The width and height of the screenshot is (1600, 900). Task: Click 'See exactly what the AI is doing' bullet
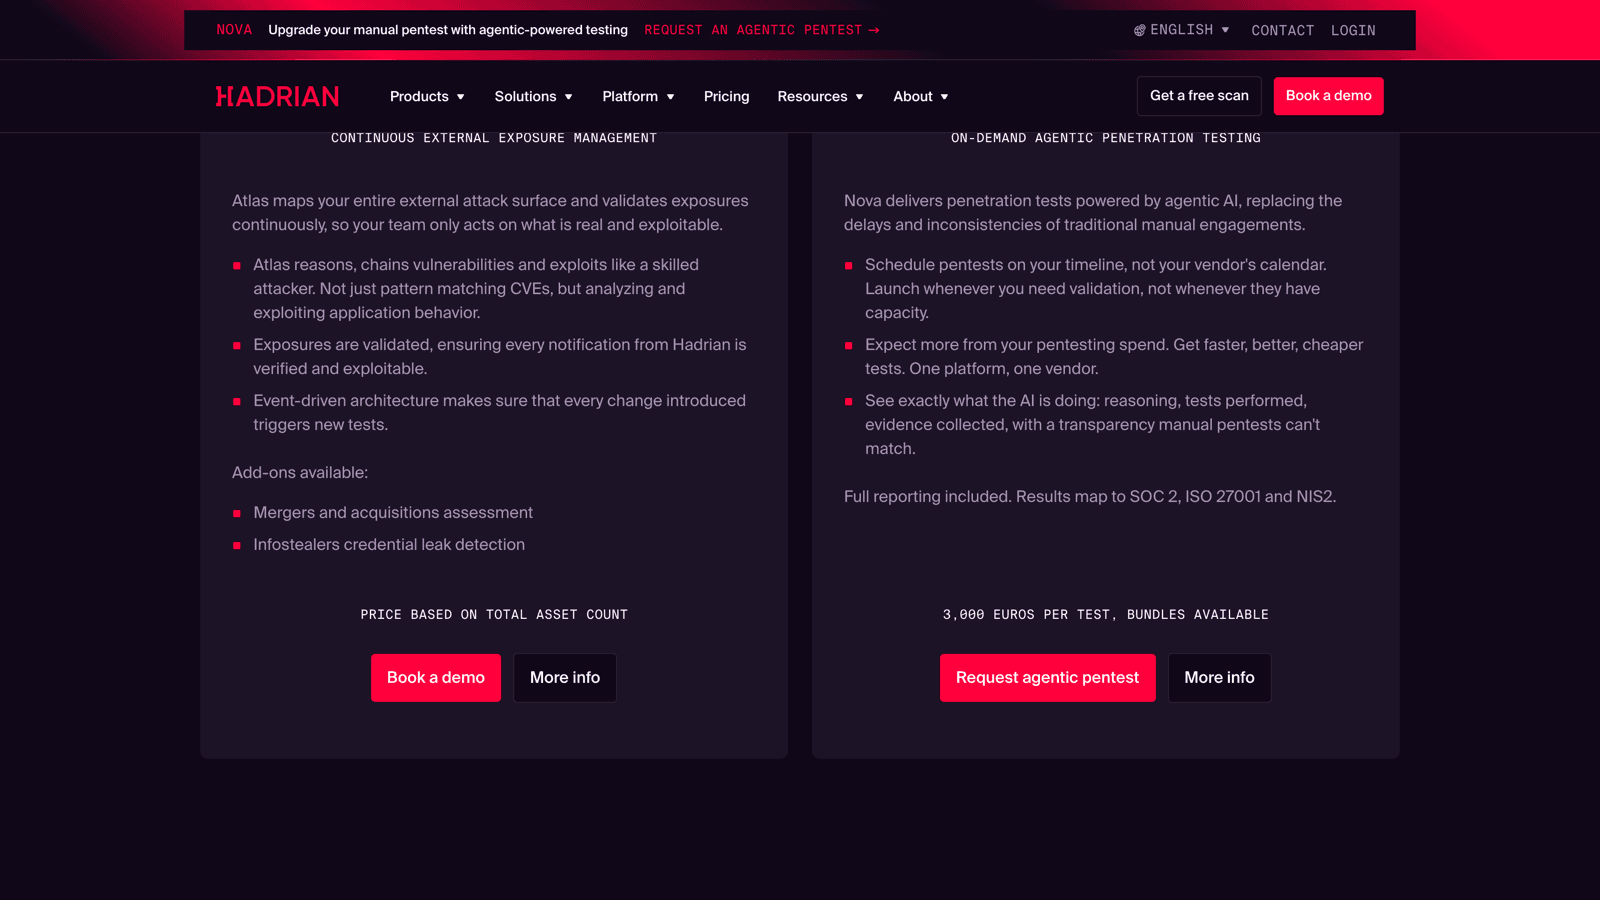1093,425
